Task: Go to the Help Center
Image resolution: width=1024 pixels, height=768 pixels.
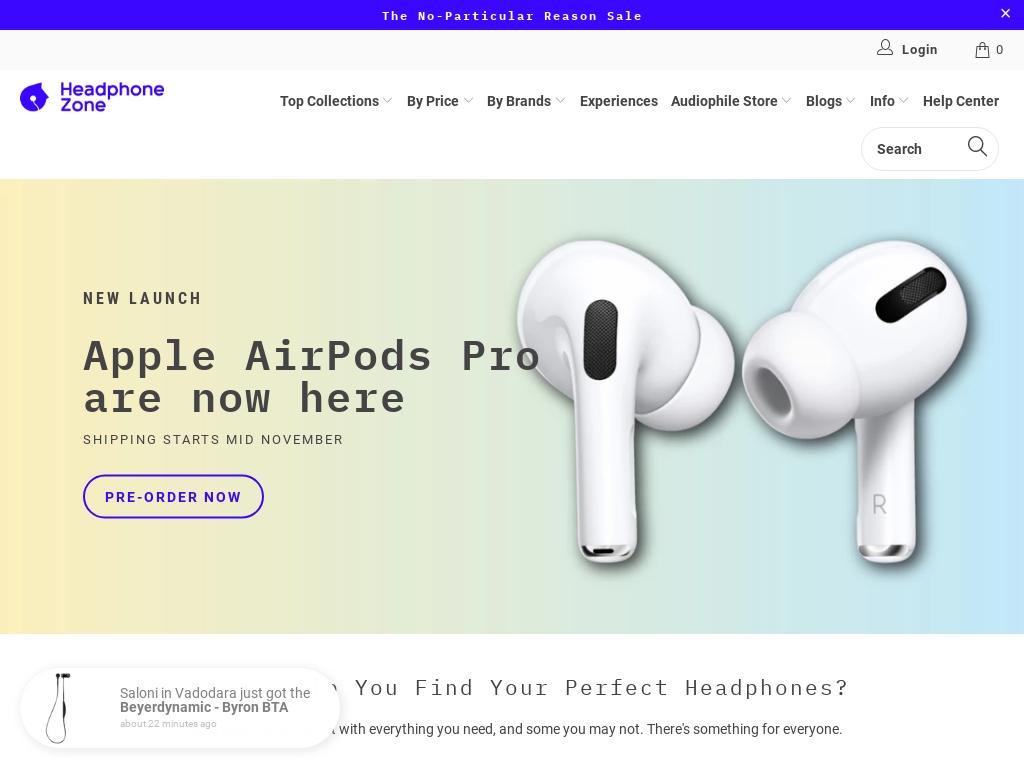Action: click(961, 101)
